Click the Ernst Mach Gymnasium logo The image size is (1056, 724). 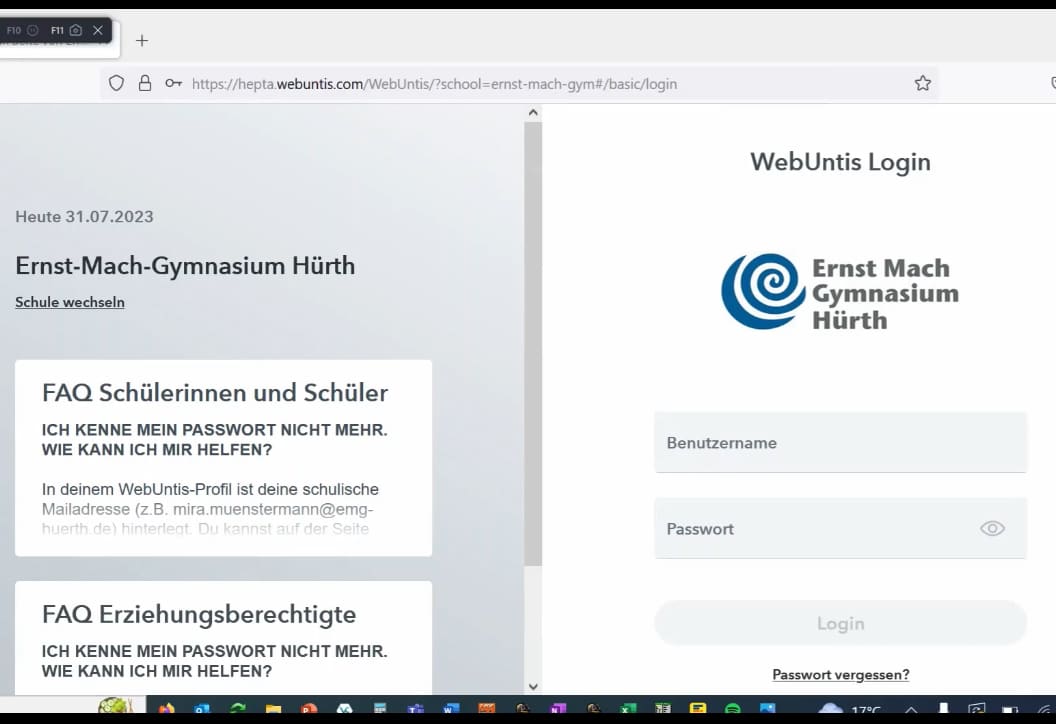click(840, 291)
